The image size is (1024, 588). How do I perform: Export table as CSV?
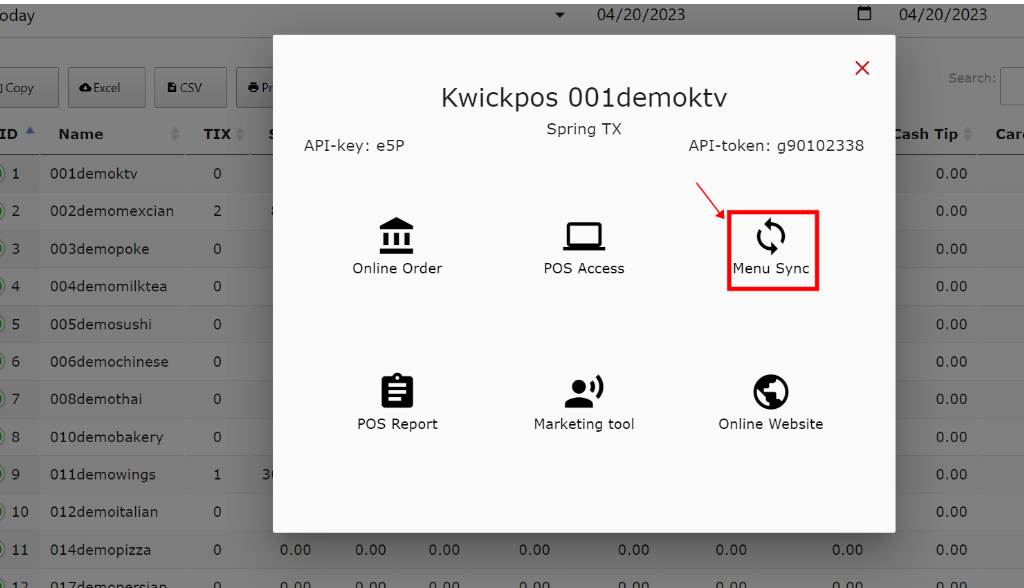[x=190, y=88]
